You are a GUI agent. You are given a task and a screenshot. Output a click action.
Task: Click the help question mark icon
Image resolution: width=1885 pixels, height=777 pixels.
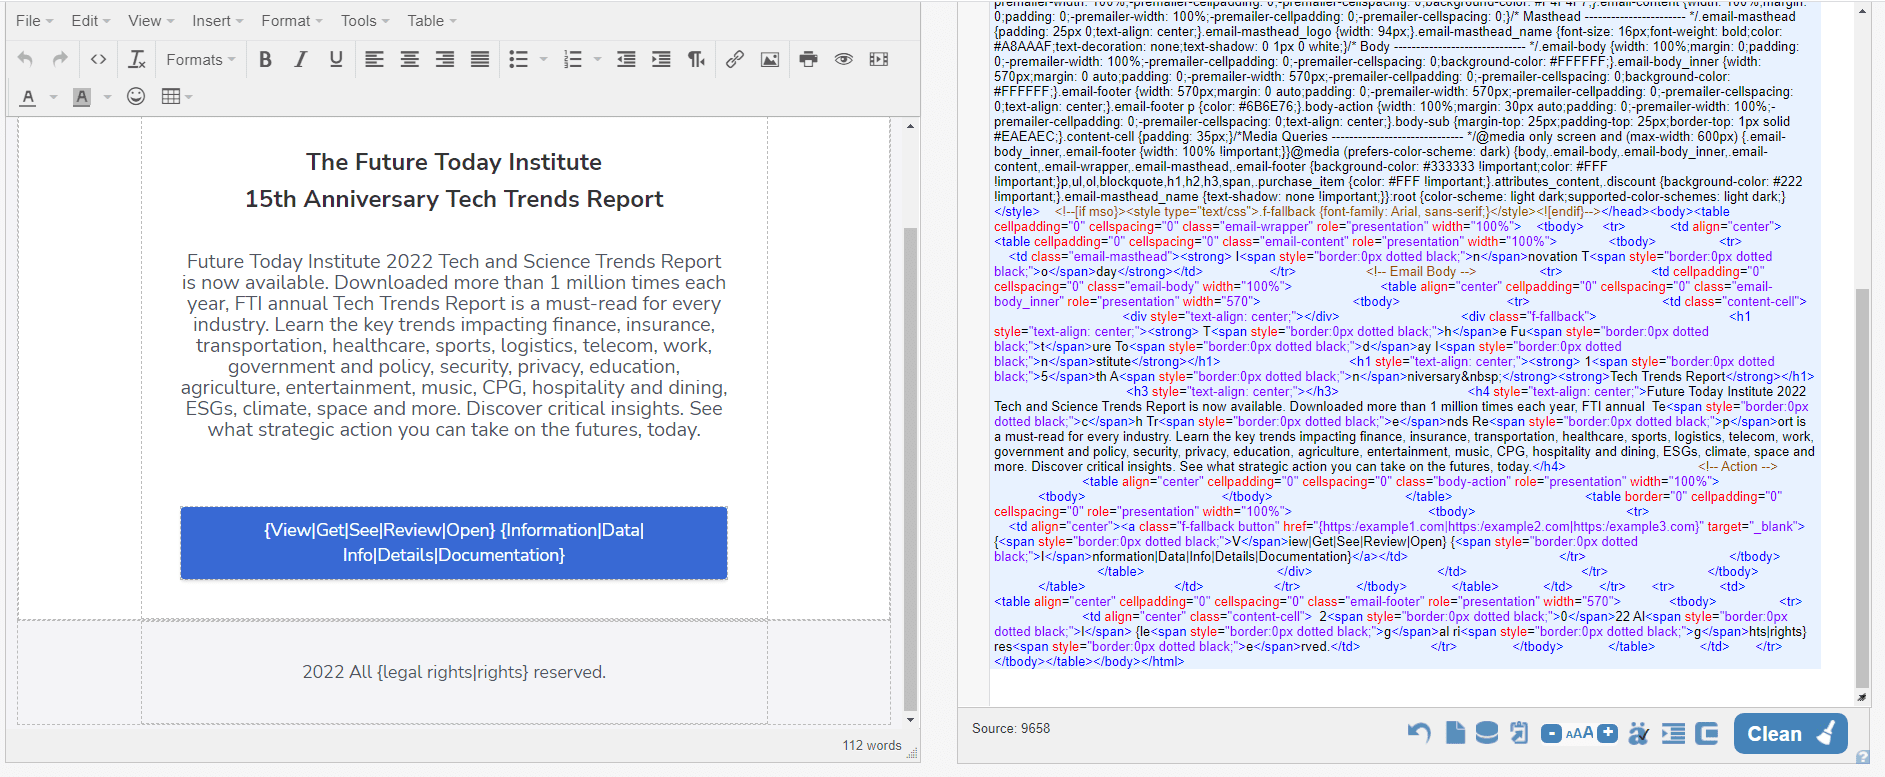pyautogui.click(x=1862, y=757)
